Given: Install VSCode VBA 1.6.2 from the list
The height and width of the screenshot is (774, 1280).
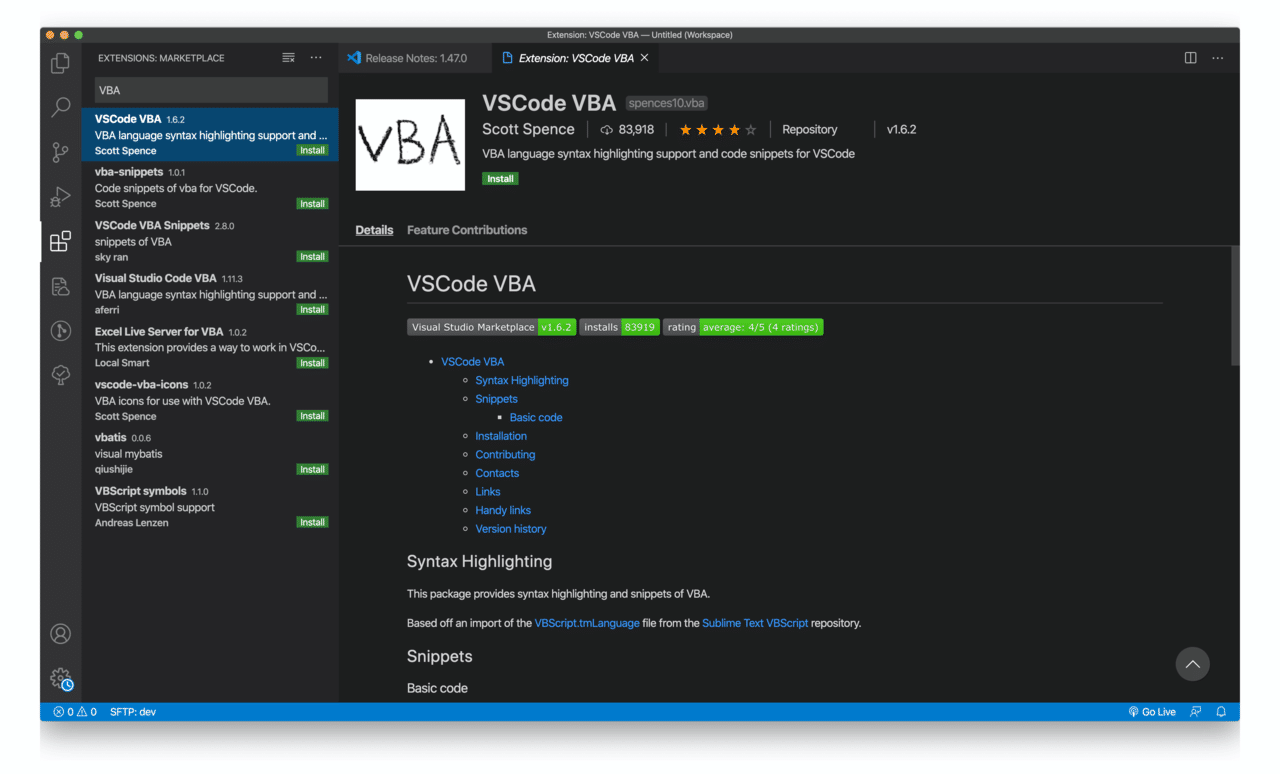Looking at the screenshot, I should tap(313, 151).
